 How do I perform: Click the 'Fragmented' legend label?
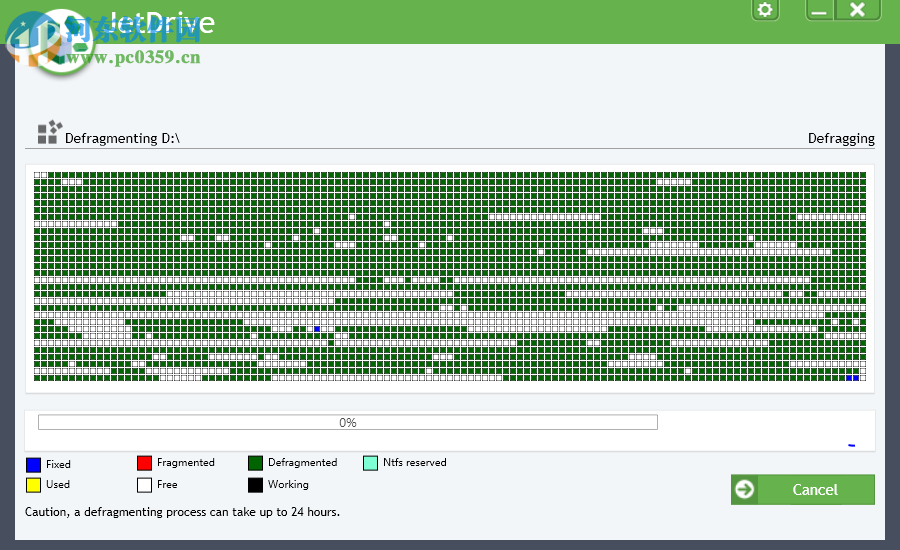(185, 462)
